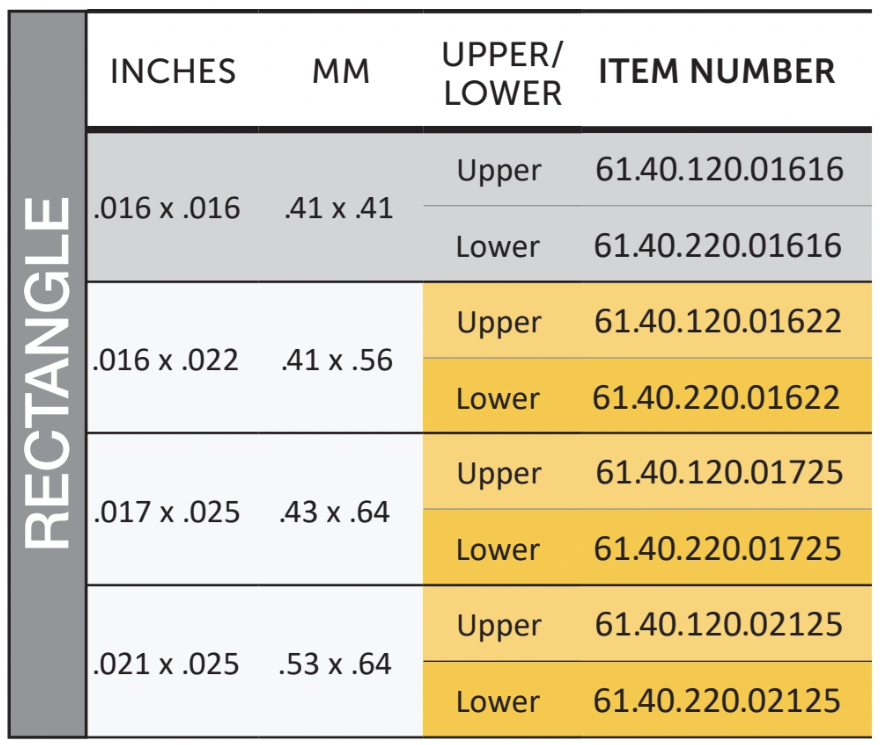Click the .41 x .56 mm cell
Screen dimensions: 880x745
coord(337,360)
